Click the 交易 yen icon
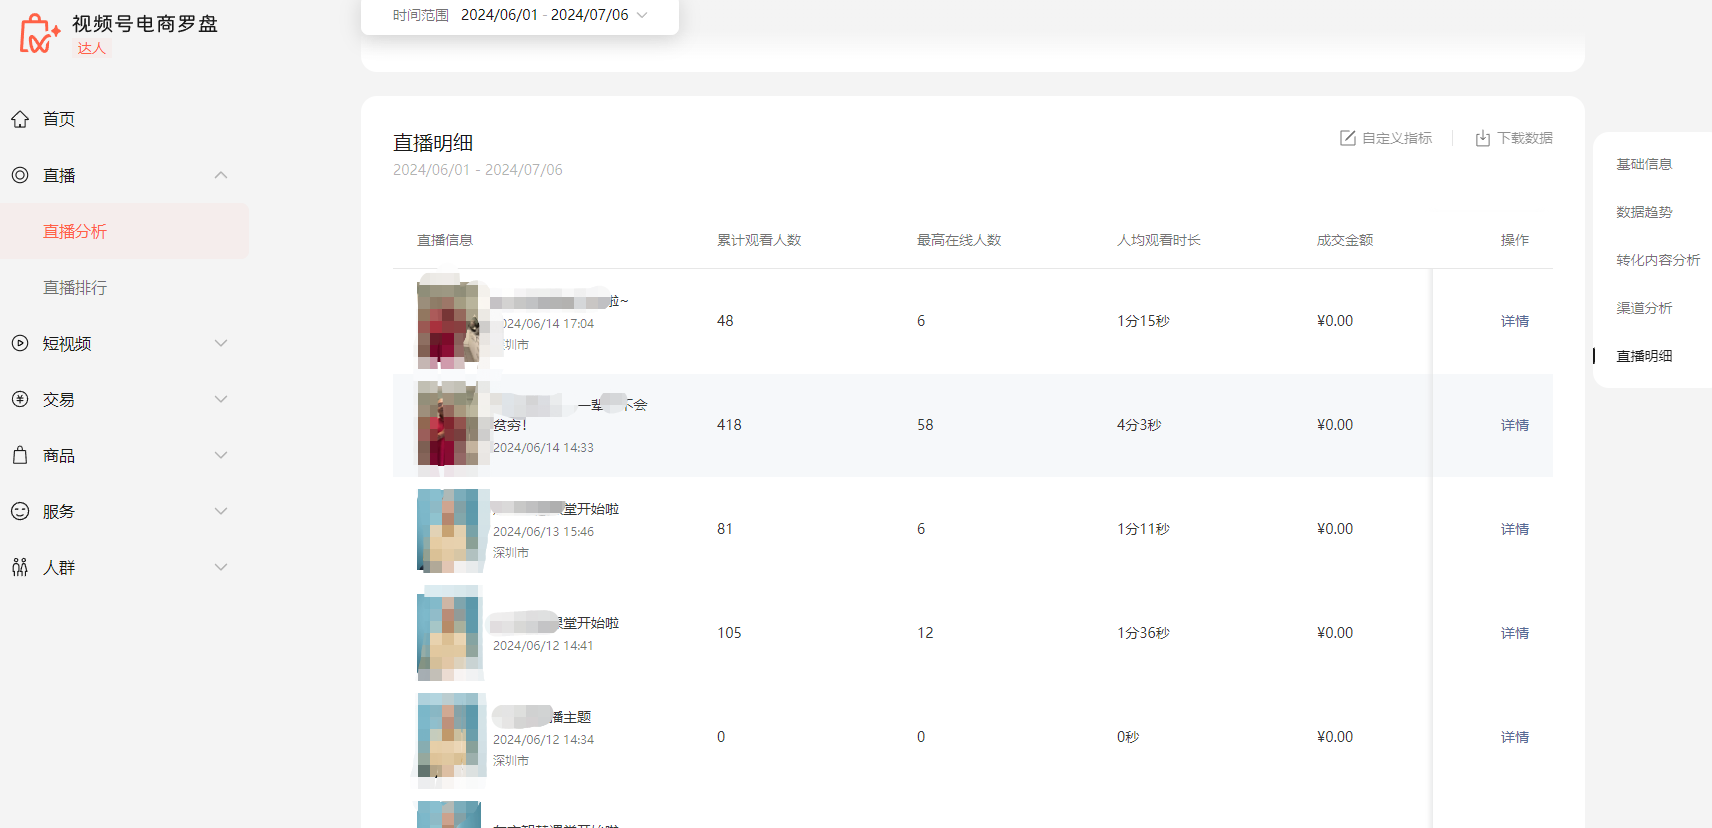 20,399
